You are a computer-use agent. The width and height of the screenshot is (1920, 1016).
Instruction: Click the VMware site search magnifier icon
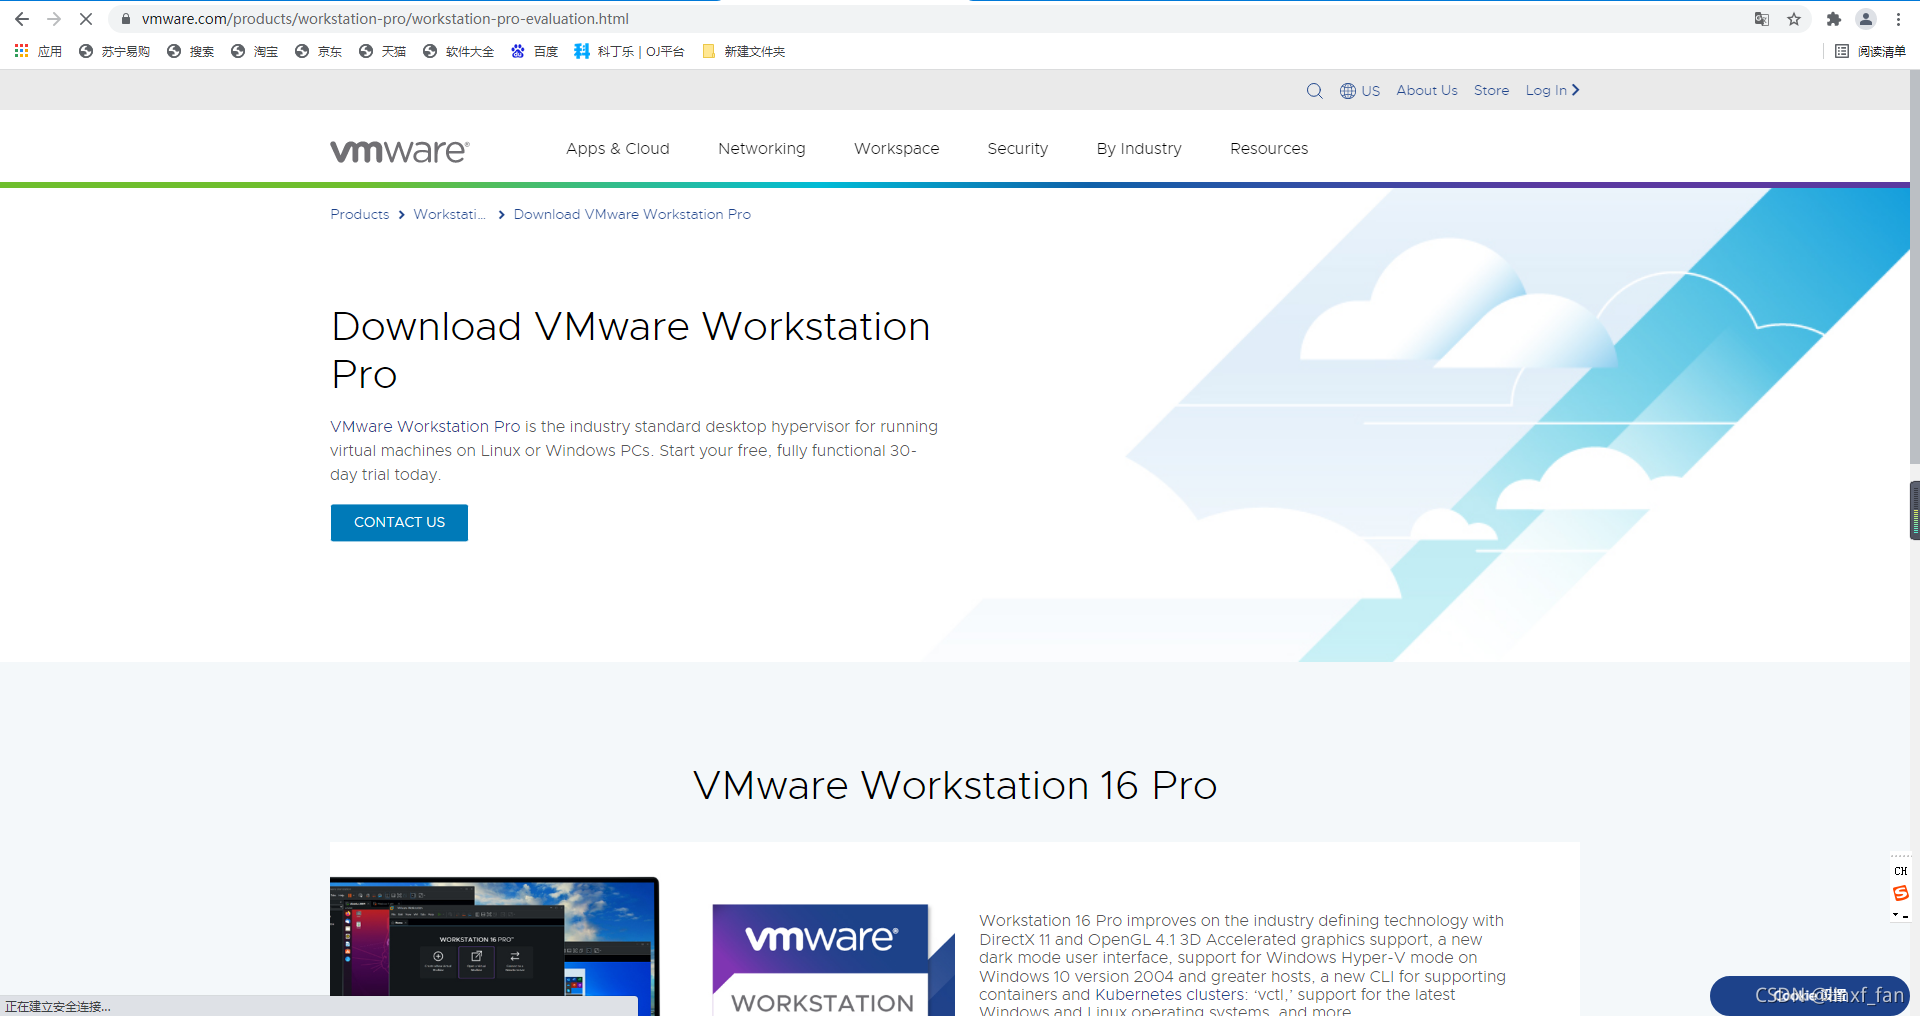click(1315, 91)
